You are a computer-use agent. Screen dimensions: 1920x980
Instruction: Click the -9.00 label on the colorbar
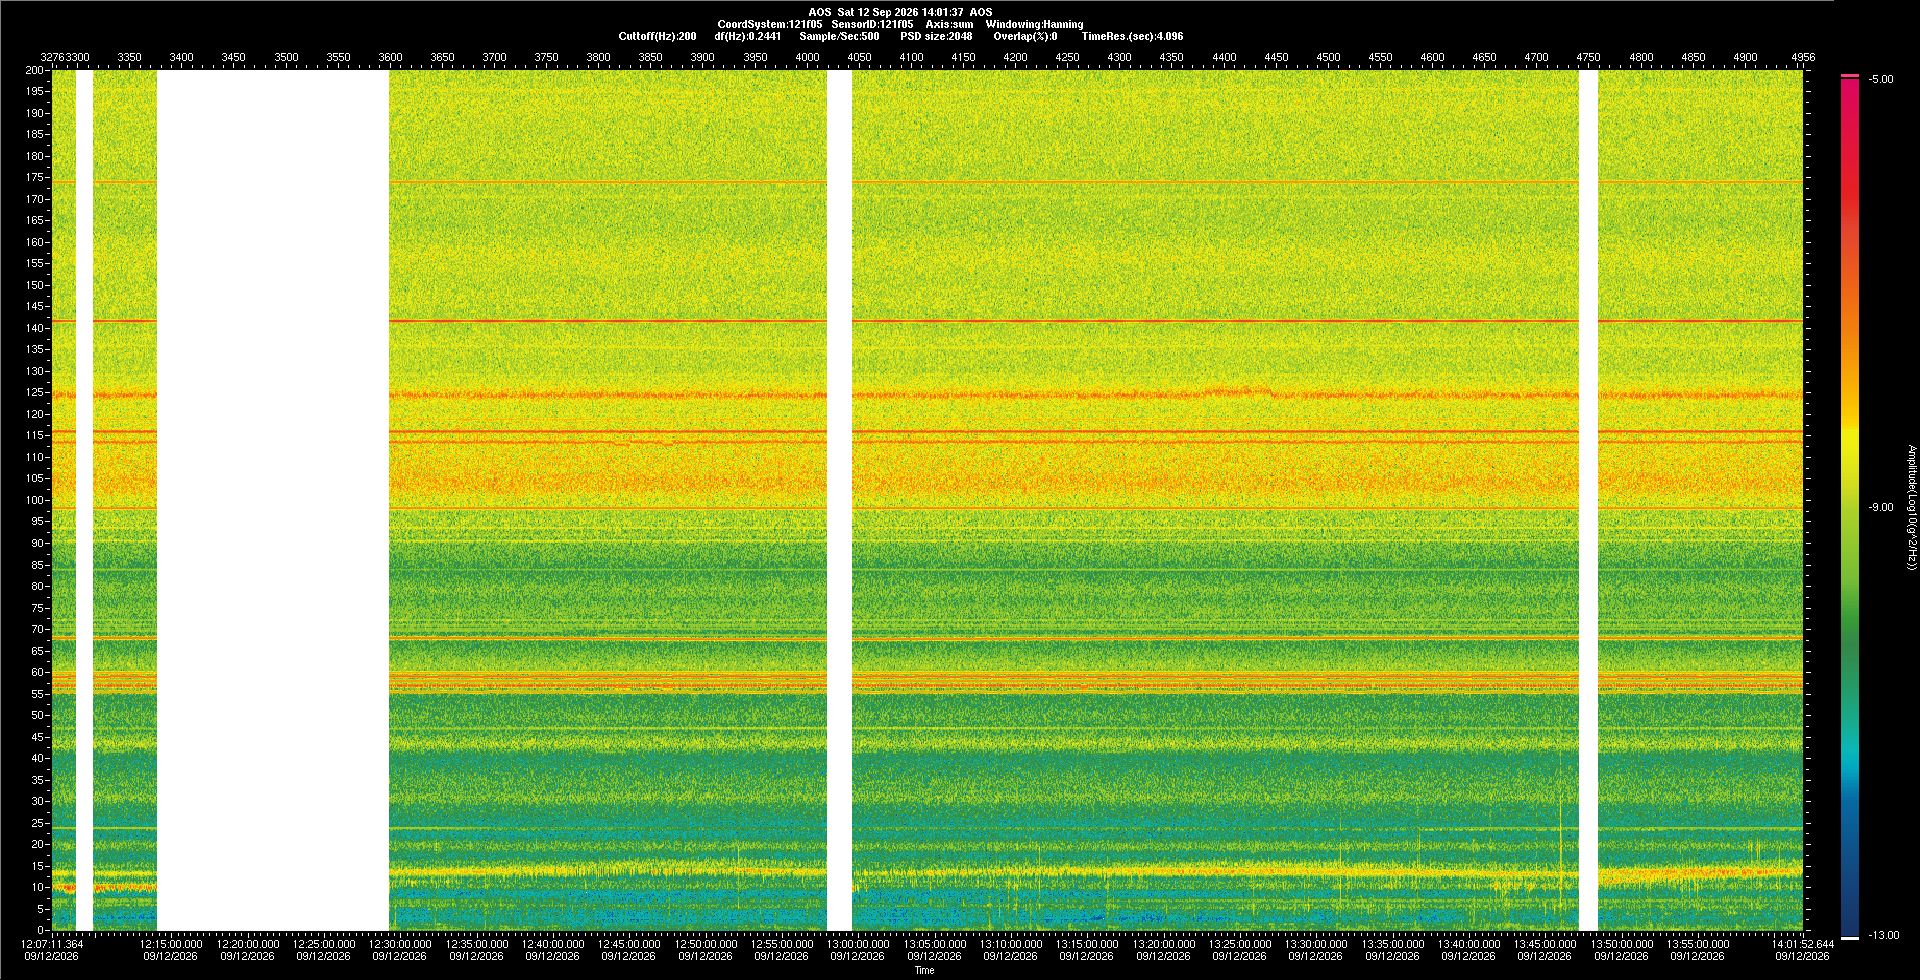pyautogui.click(x=1880, y=507)
